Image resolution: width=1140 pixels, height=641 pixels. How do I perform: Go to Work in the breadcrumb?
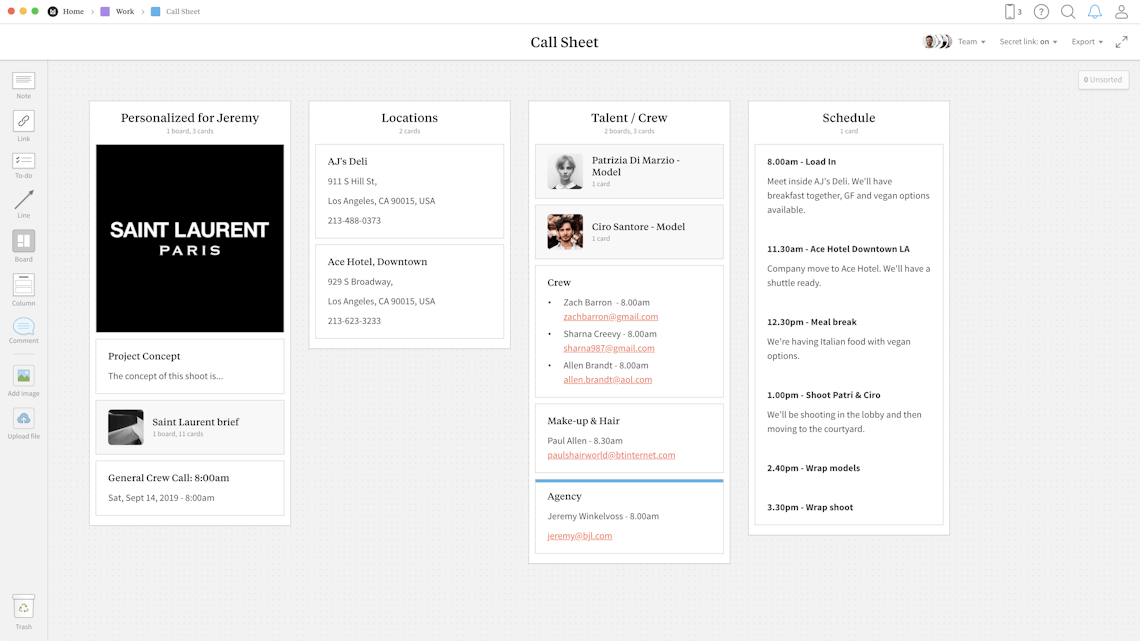125,12
